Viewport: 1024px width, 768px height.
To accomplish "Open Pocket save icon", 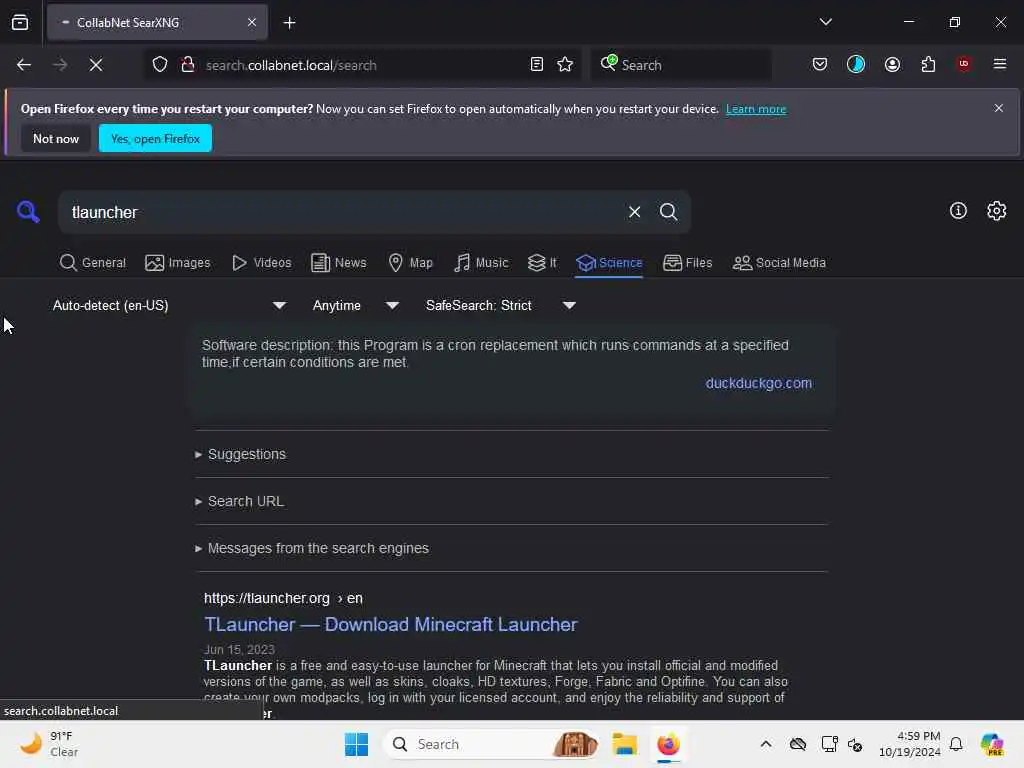I will tap(820, 64).
